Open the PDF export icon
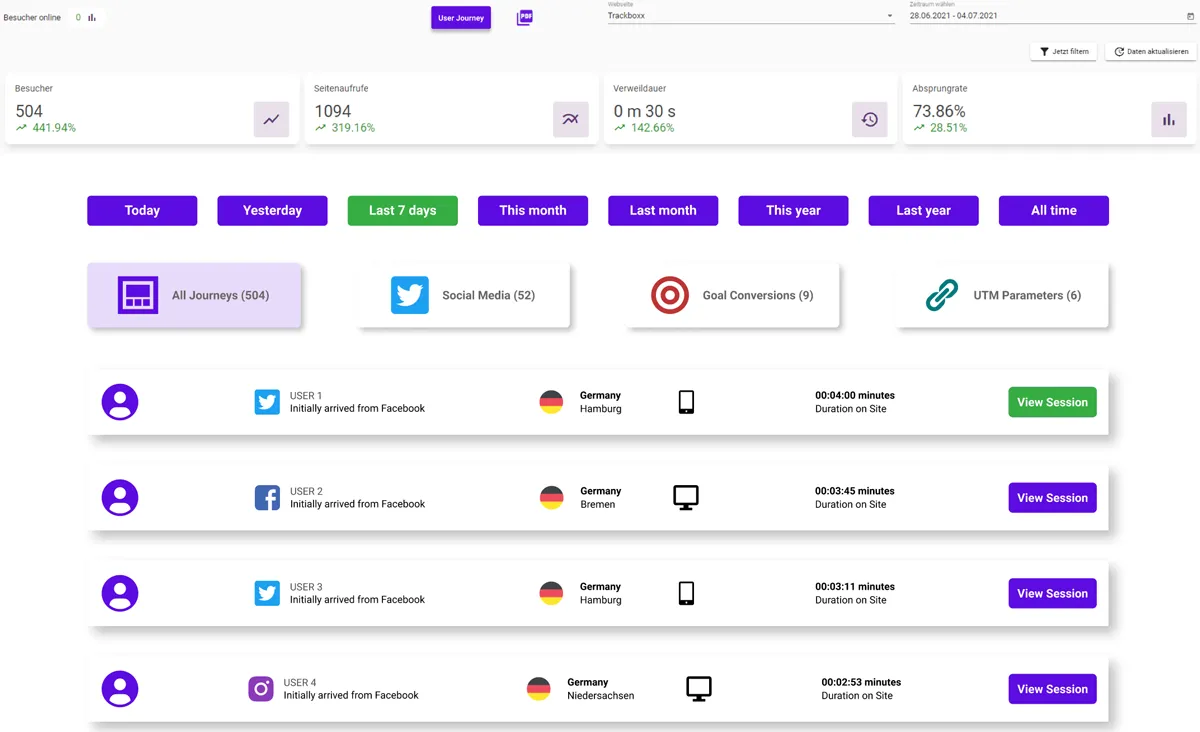 (x=523, y=17)
